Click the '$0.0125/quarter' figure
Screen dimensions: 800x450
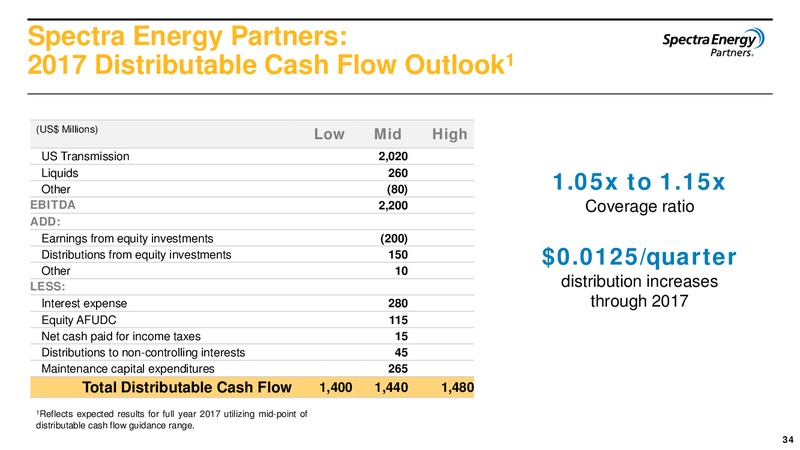click(639, 257)
